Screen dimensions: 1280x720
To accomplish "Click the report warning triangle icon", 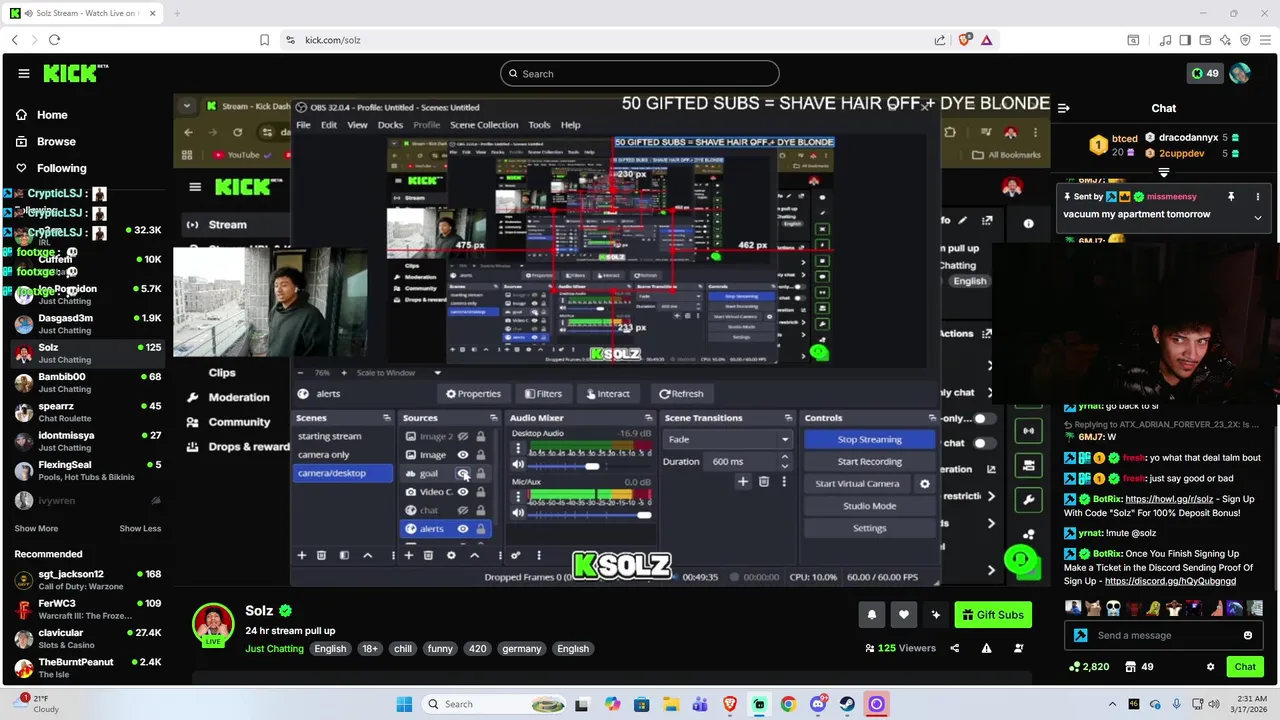I will click(x=986, y=648).
